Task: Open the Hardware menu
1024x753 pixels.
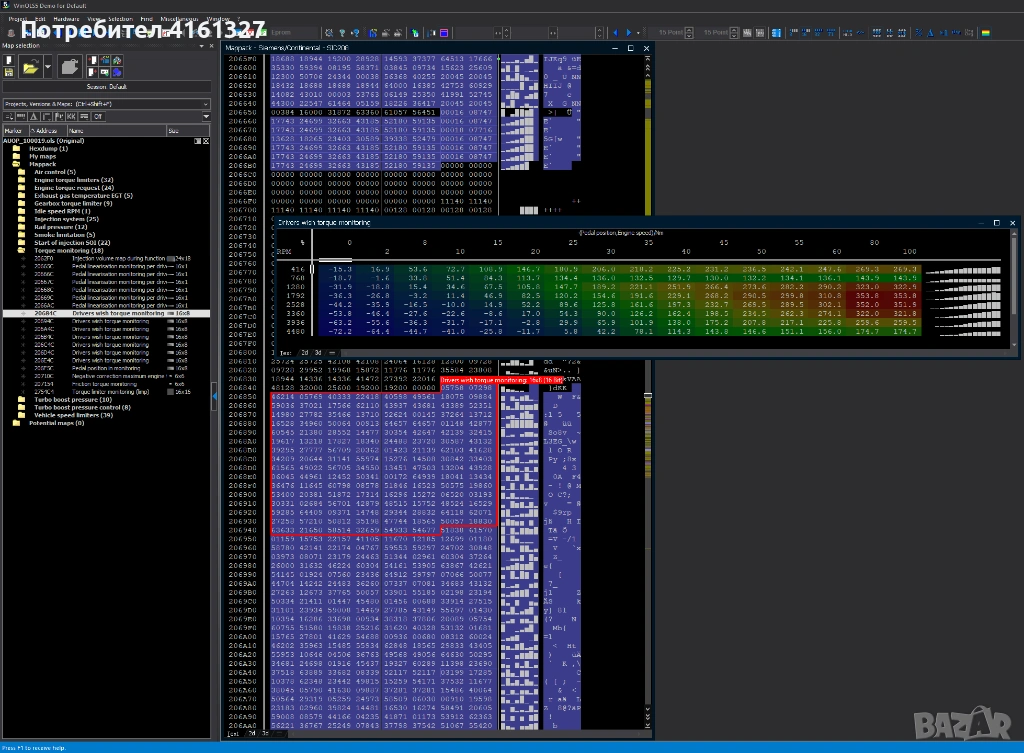Action: 67,19
